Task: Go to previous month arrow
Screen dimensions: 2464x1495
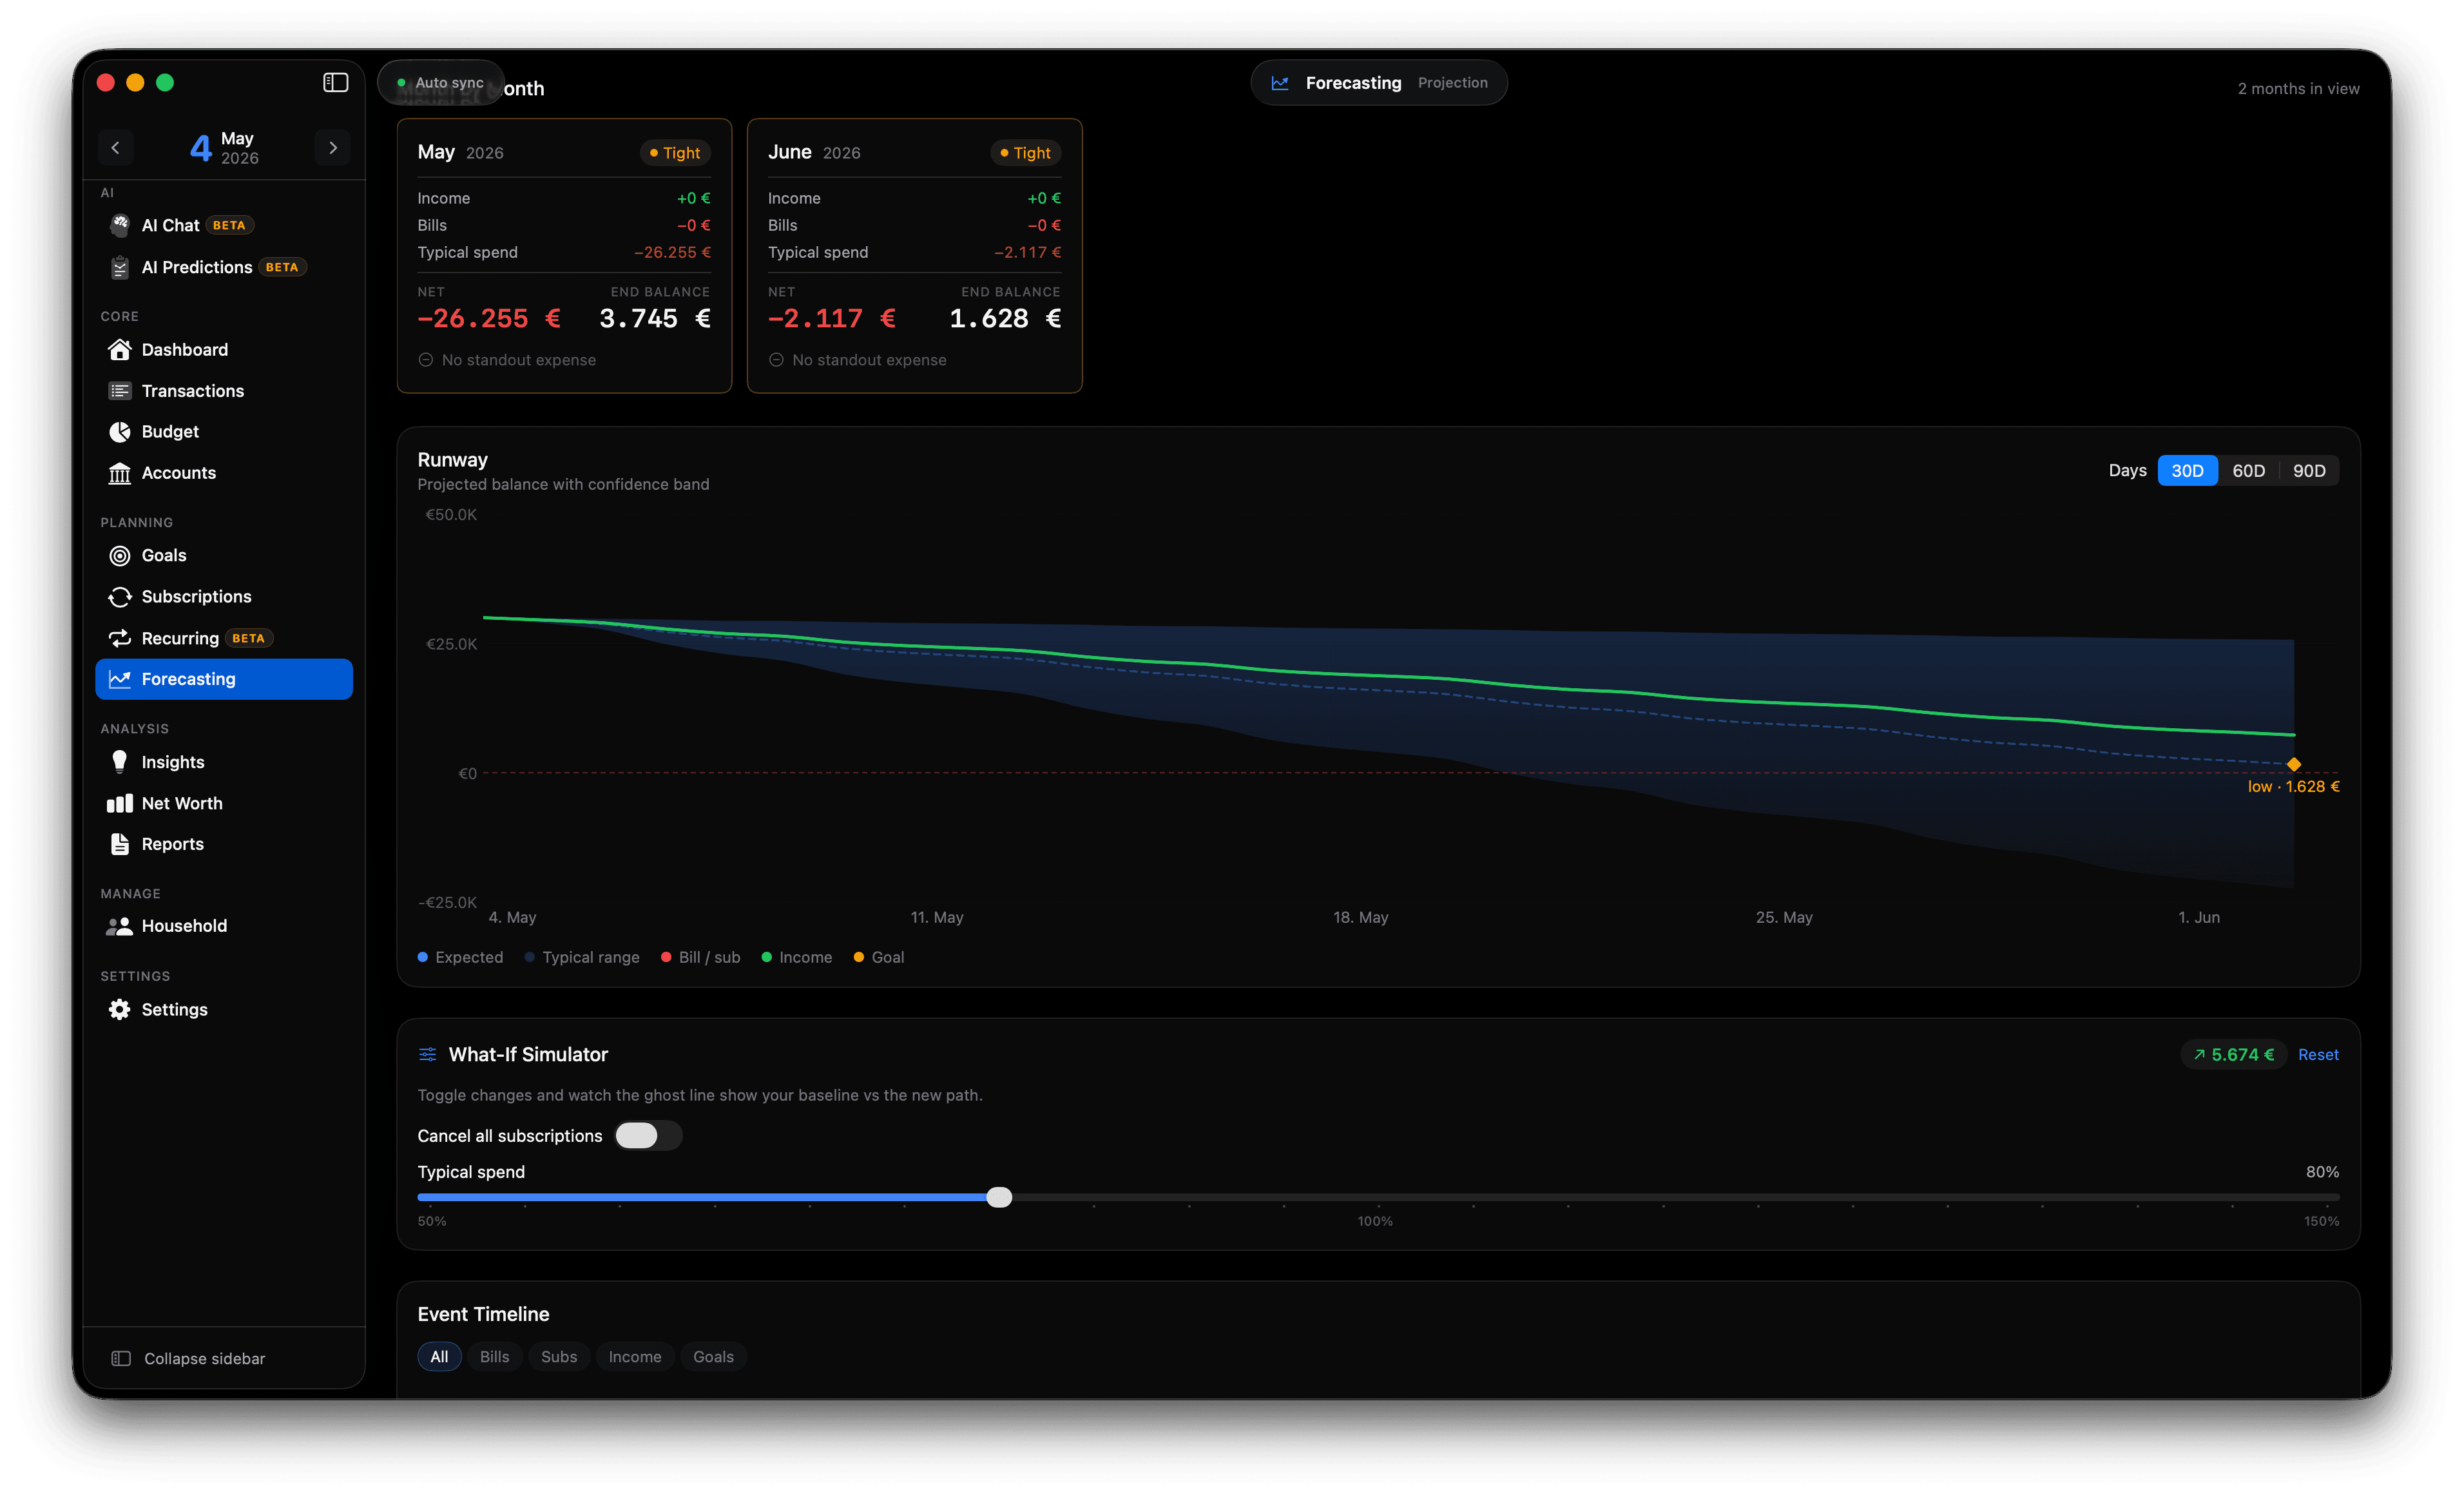Action: click(115, 147)
